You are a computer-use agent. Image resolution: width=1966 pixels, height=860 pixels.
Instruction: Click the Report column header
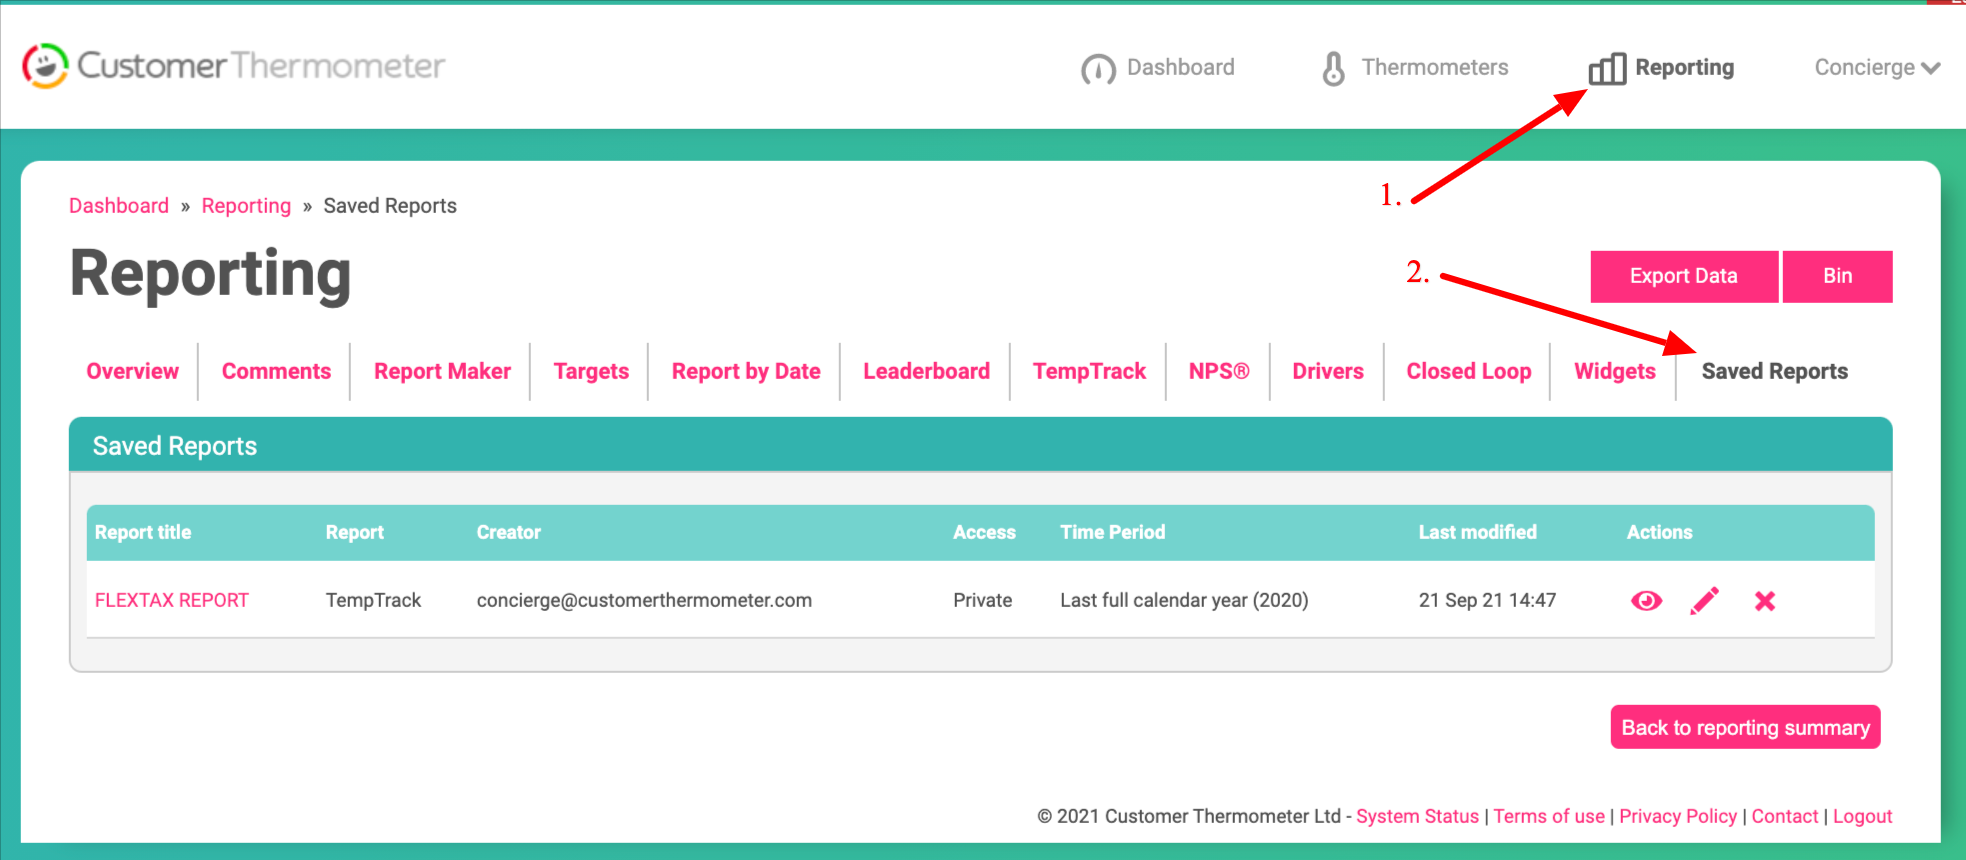coord(355,532)
